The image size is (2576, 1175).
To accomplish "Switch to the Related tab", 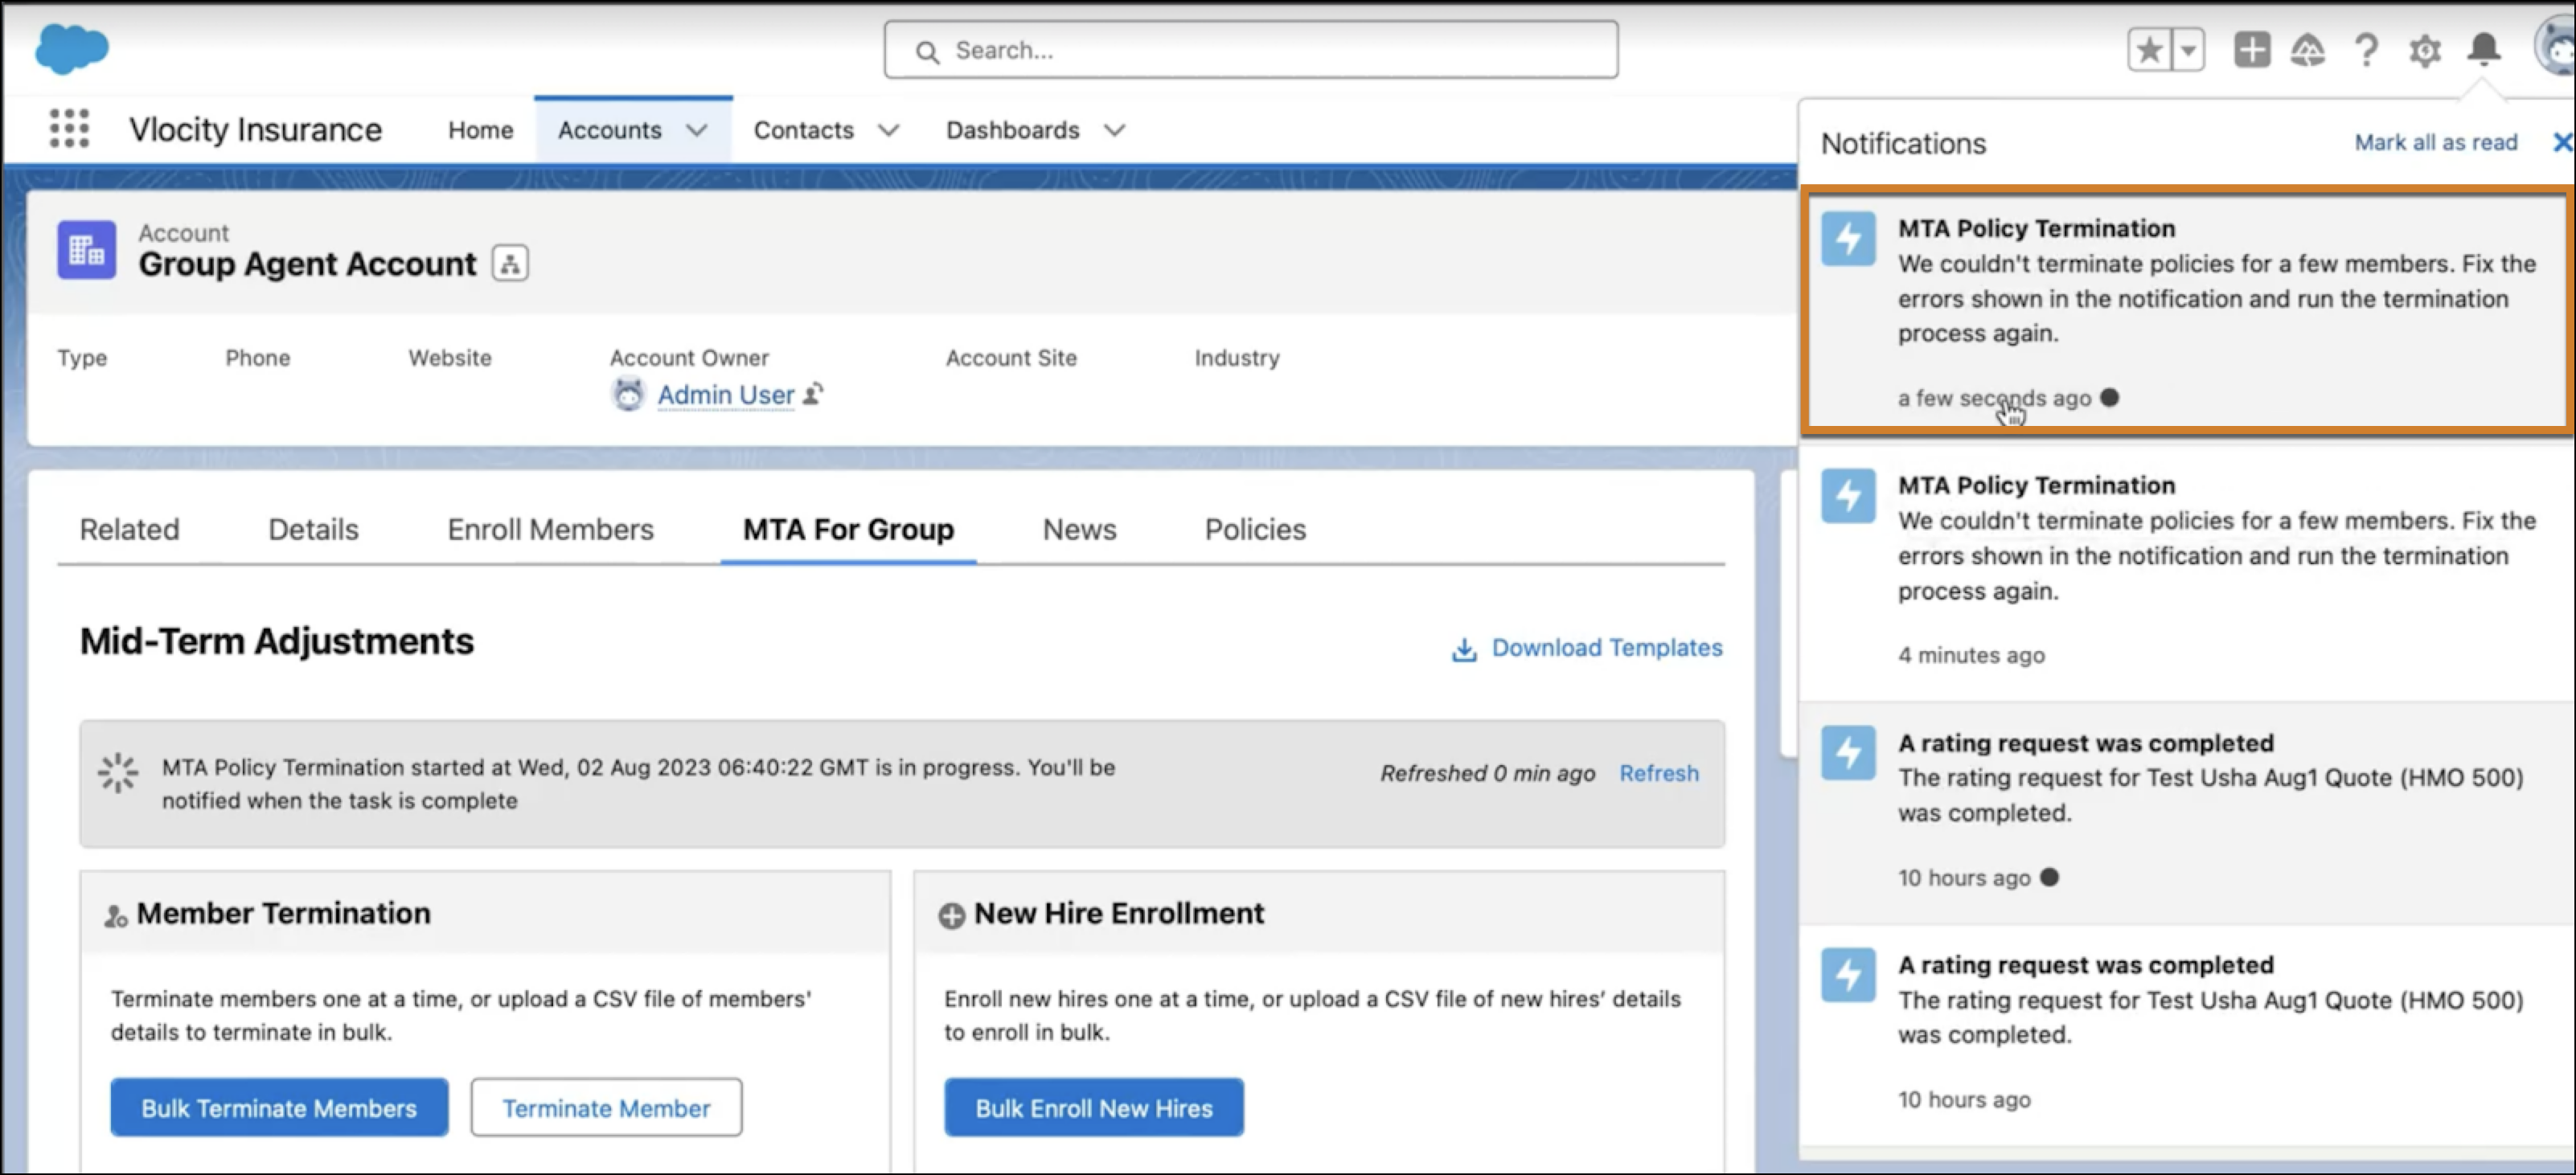I will point(130,529).
